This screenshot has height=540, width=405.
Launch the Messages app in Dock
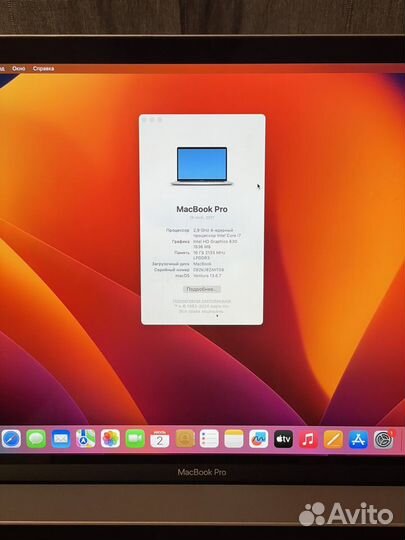[36, 439]
